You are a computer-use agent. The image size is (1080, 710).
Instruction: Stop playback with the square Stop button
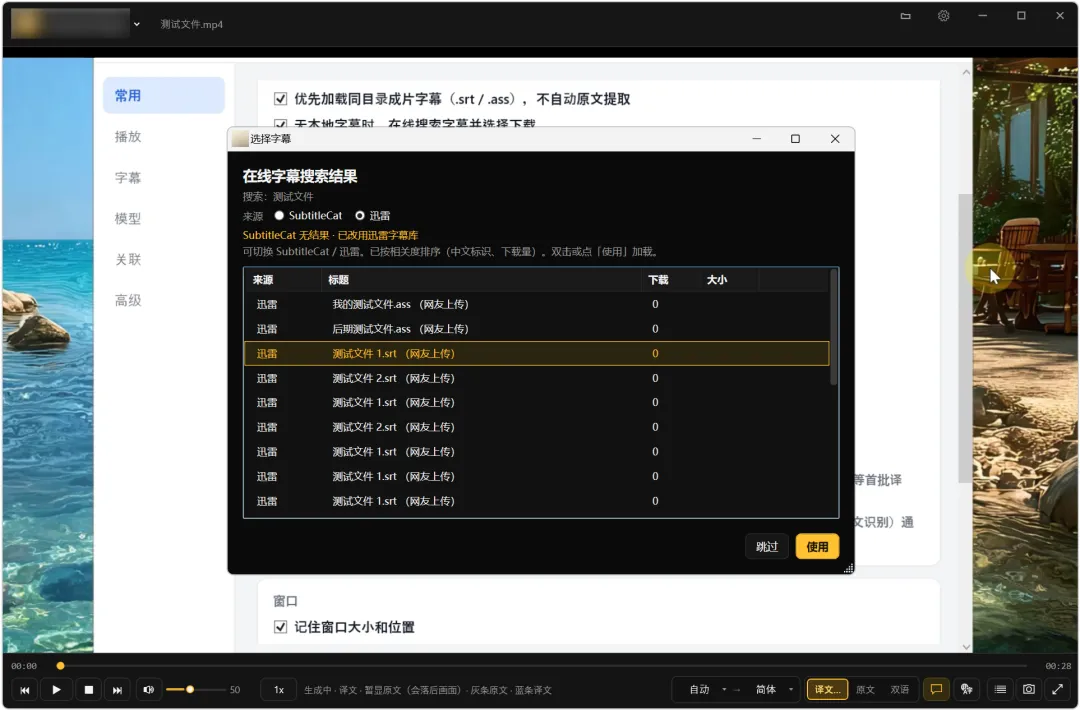(x=89, y=689)
